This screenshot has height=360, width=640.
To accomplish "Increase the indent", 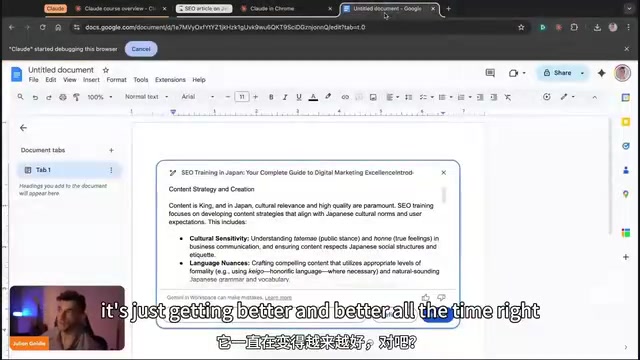I will (x=494, y=97).
